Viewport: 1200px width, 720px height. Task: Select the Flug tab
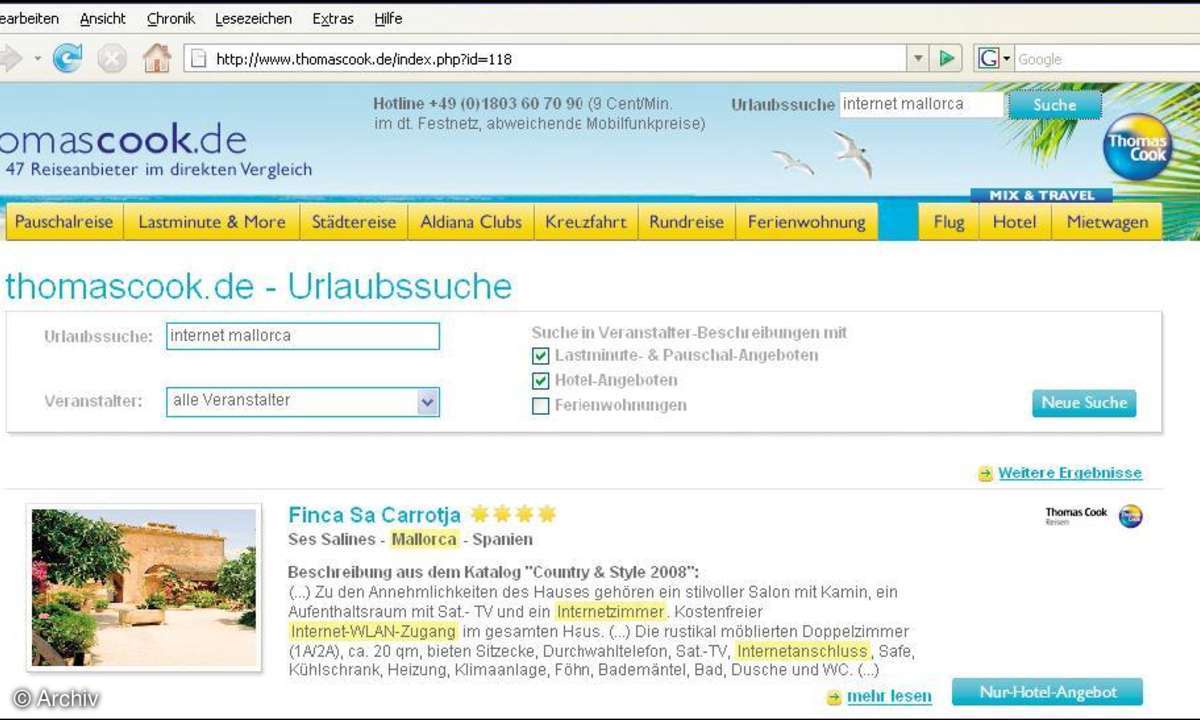pos(949,222)
